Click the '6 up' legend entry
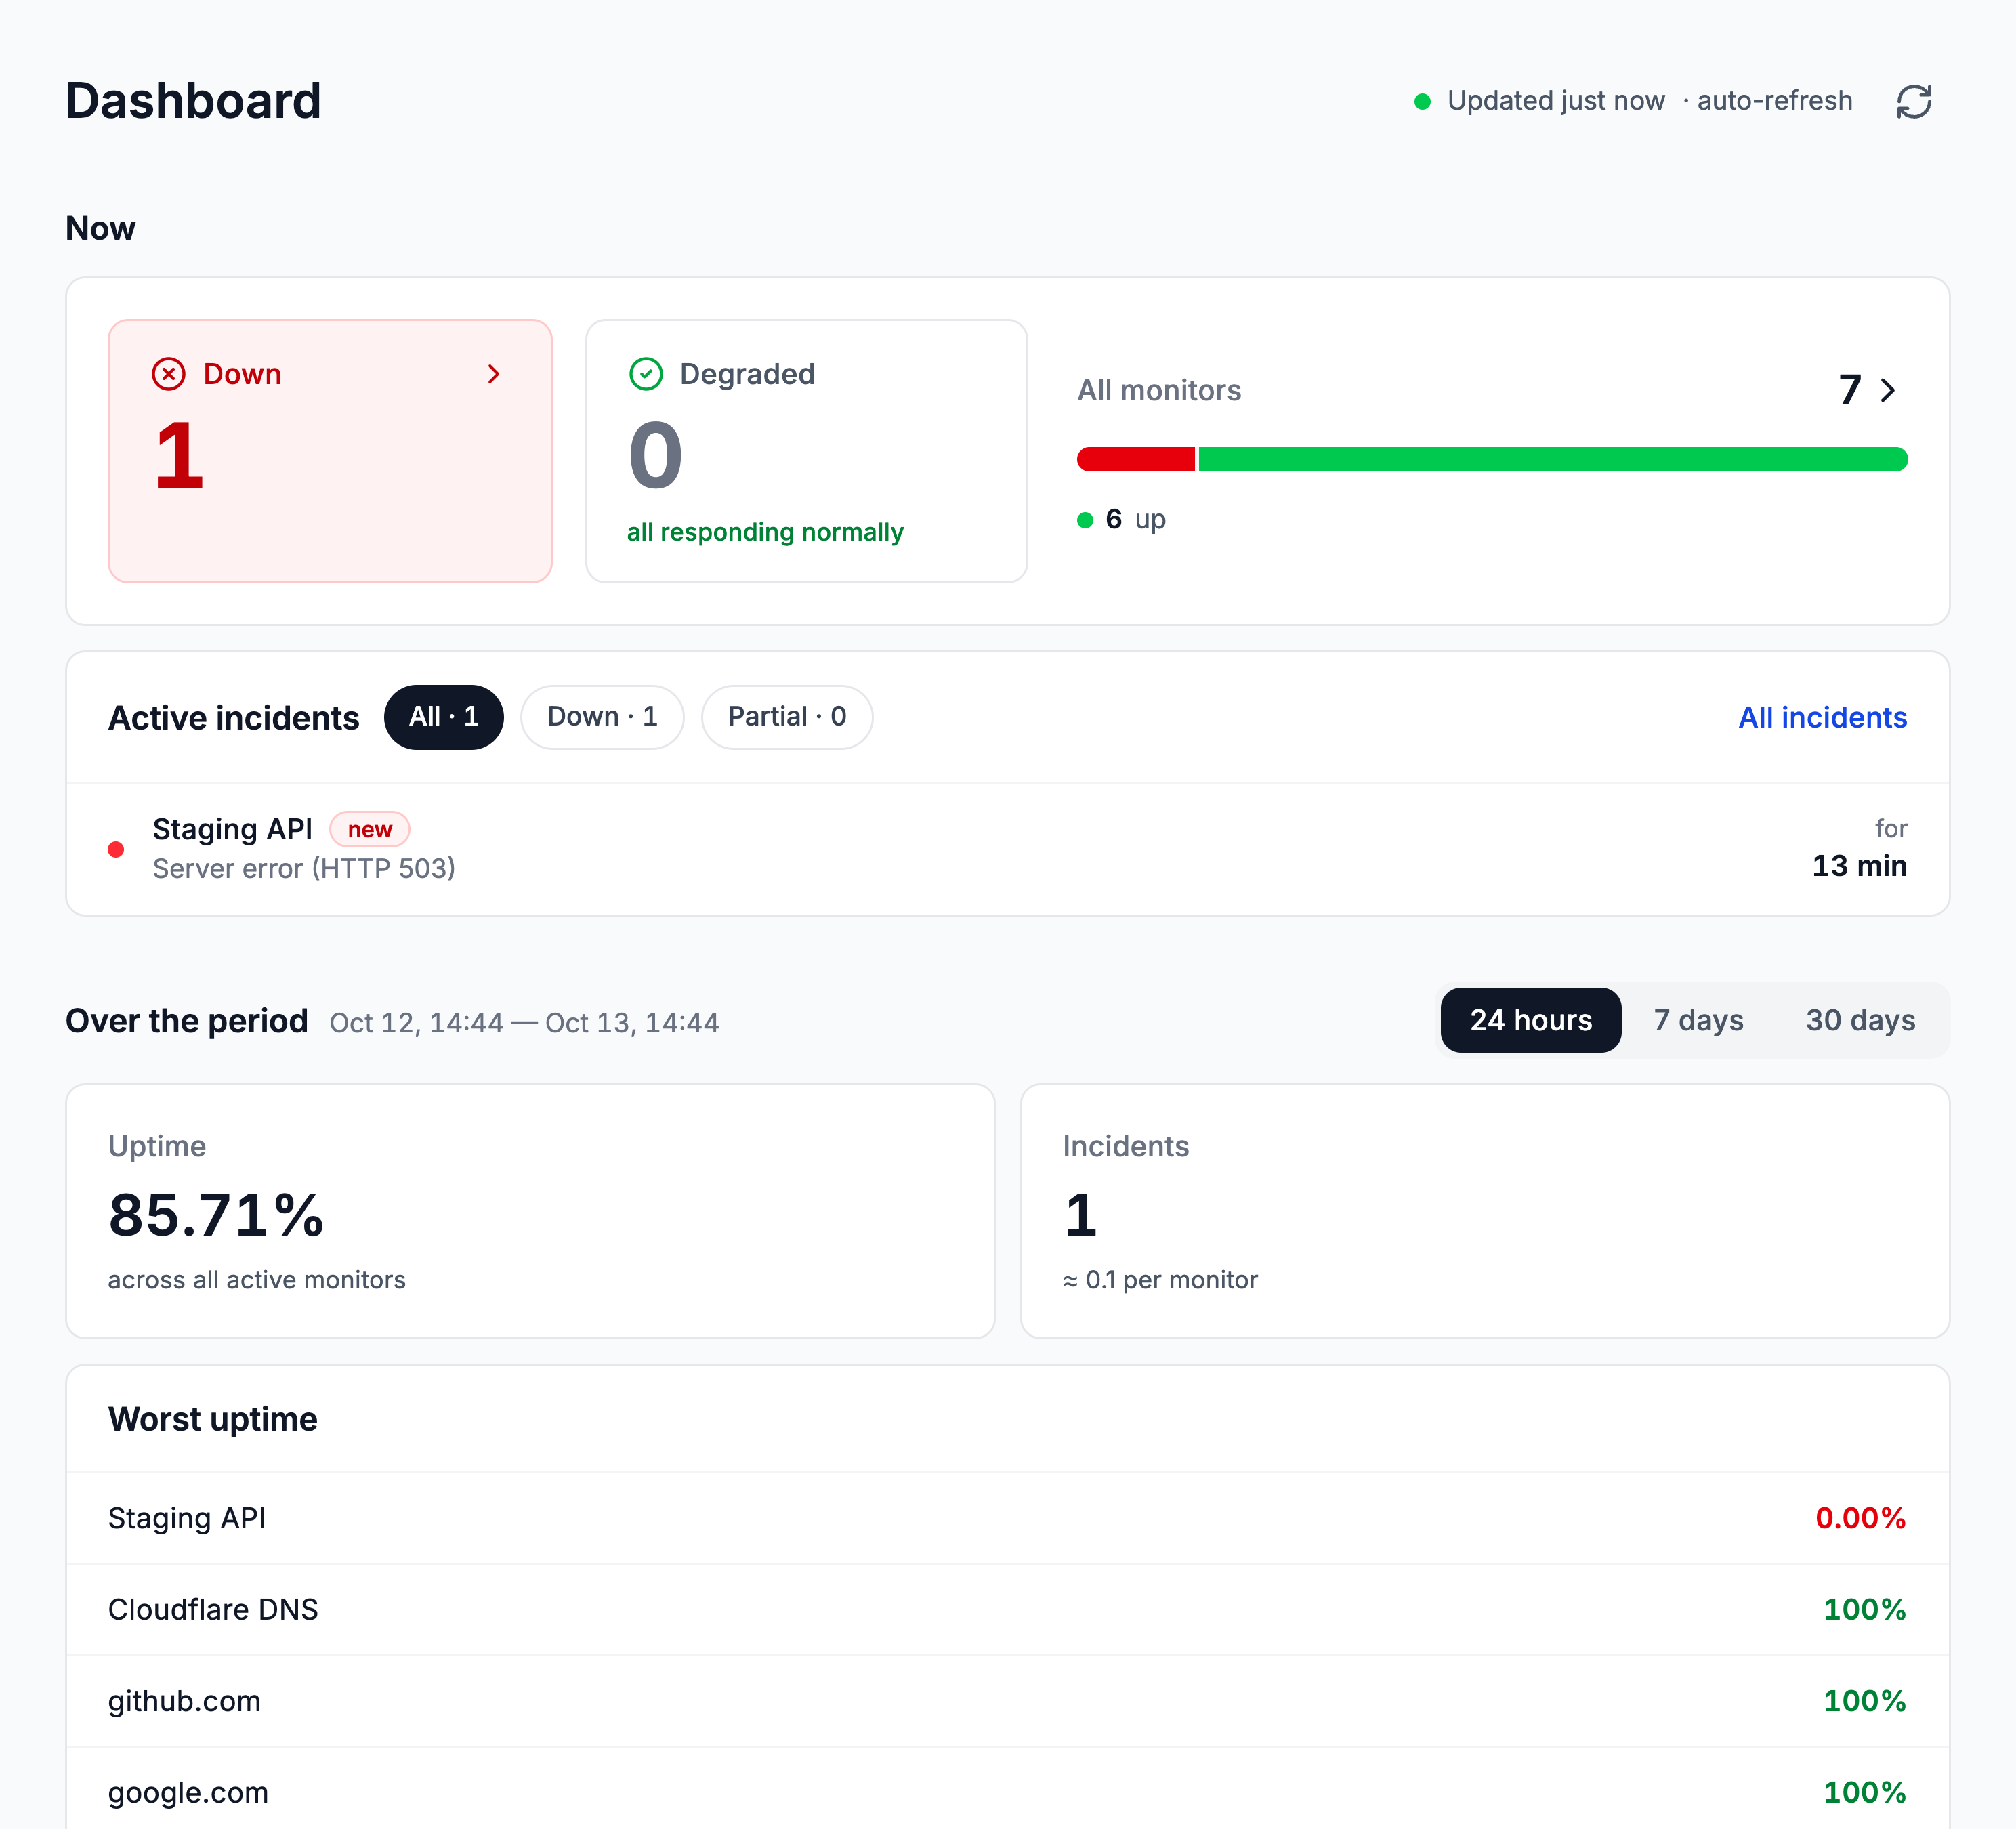 1122,519
